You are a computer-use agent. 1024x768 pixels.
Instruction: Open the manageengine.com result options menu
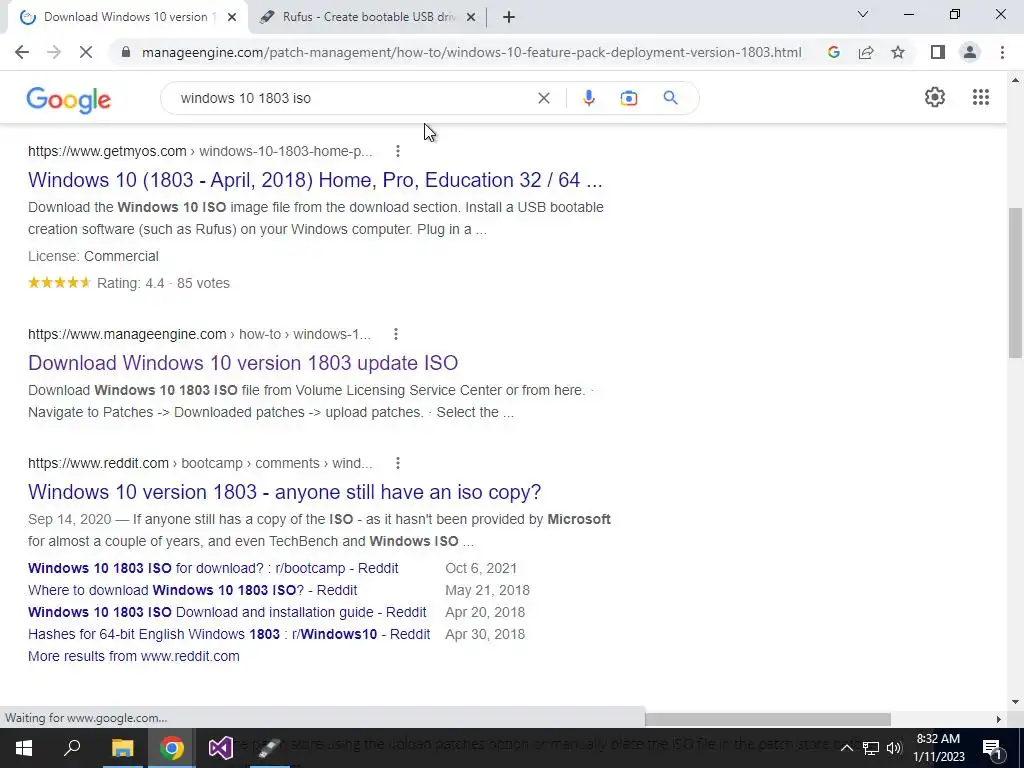(395, 334)
